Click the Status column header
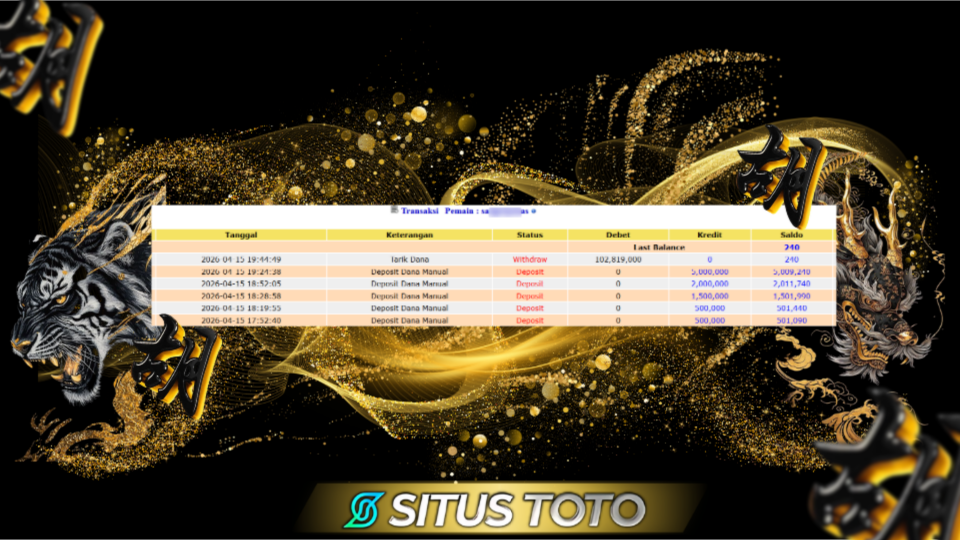960x540 pixels. tap(529, 235)
